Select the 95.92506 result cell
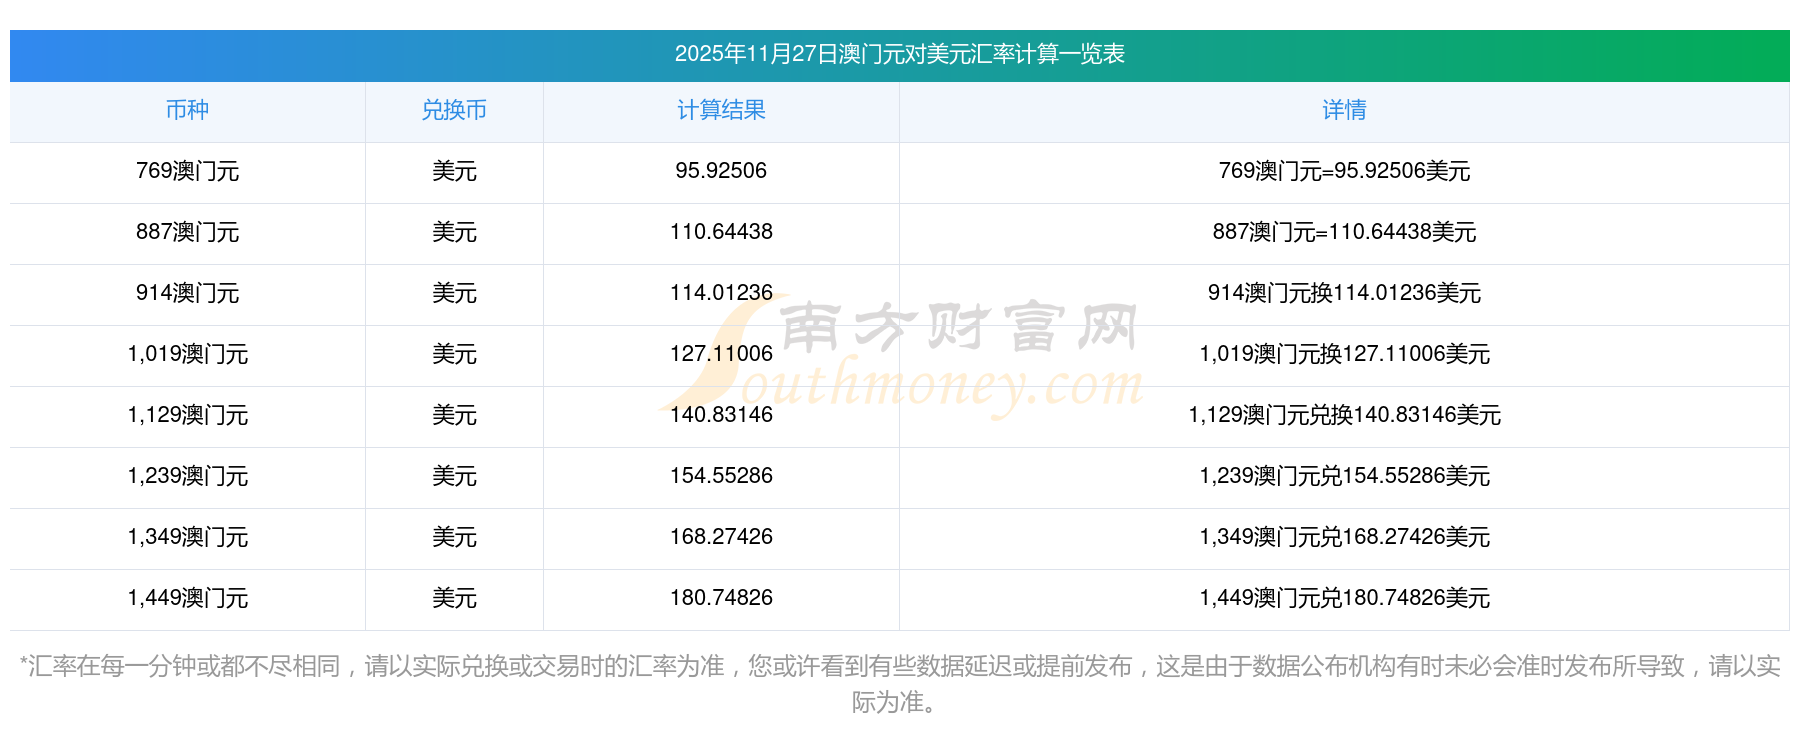Viewport: 1800px width, 733px height. (x=721, y=171)
